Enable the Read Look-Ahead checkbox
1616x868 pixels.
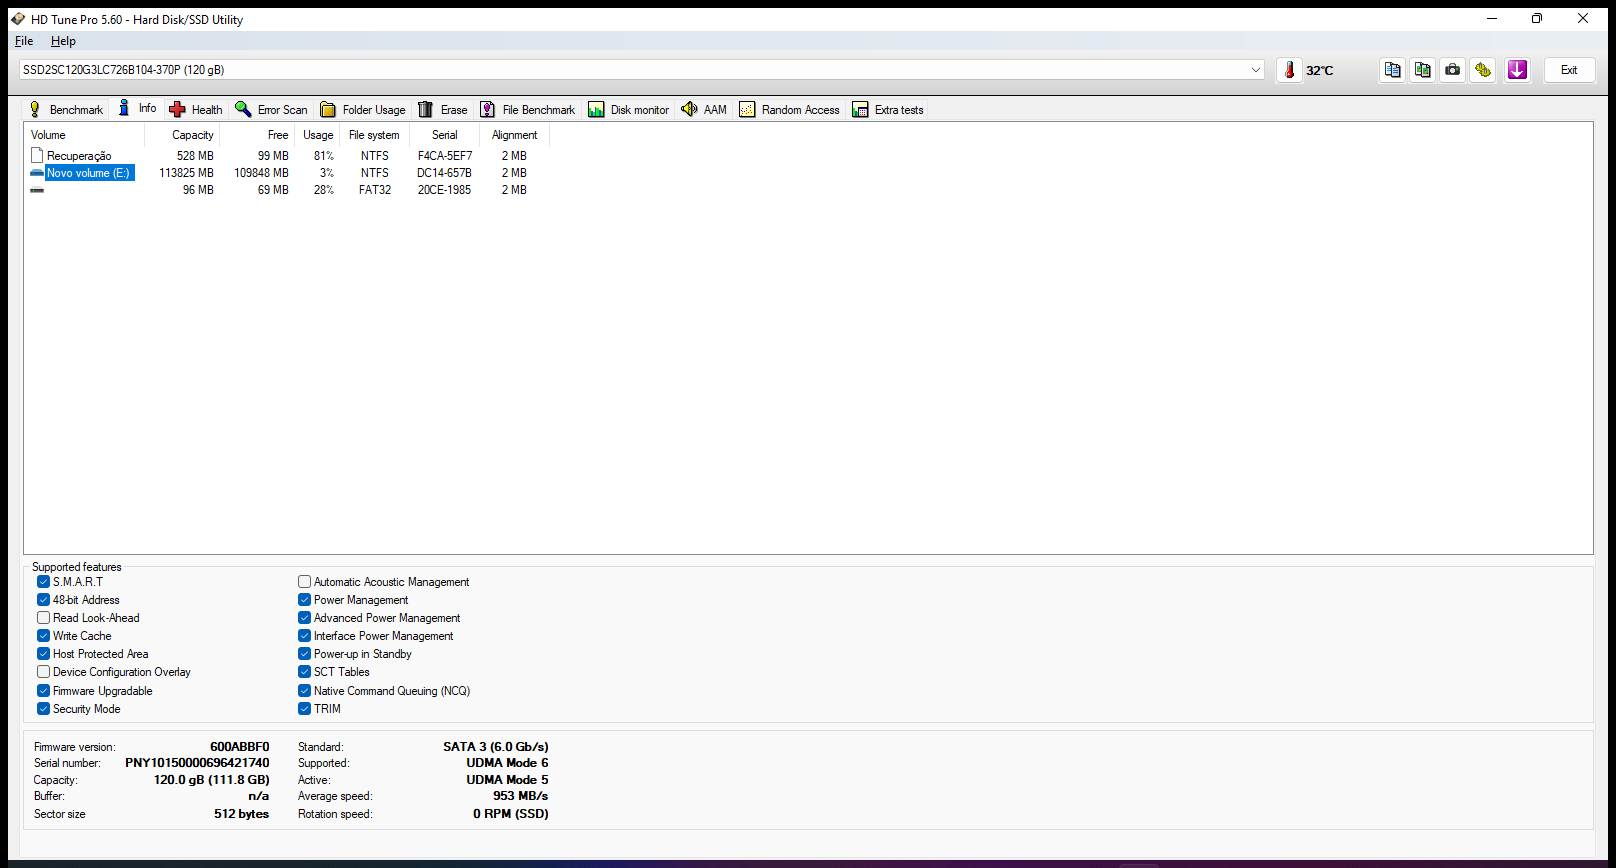pos(43,618)
